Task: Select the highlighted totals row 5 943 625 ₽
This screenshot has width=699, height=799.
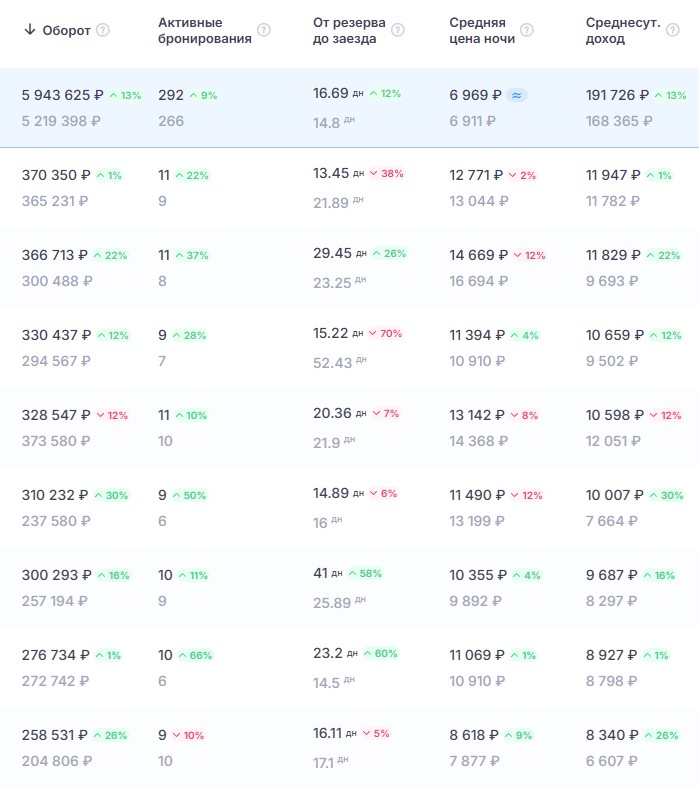Action: coord(350,108)
